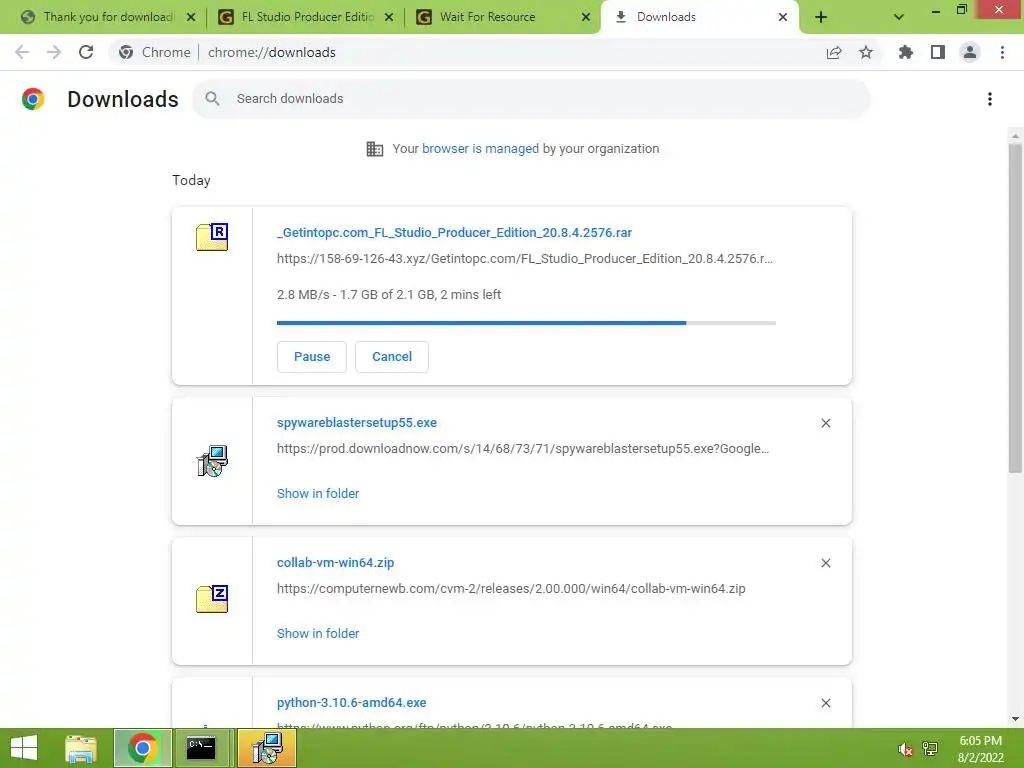Select the Downloads tab

tap(699, 17)
